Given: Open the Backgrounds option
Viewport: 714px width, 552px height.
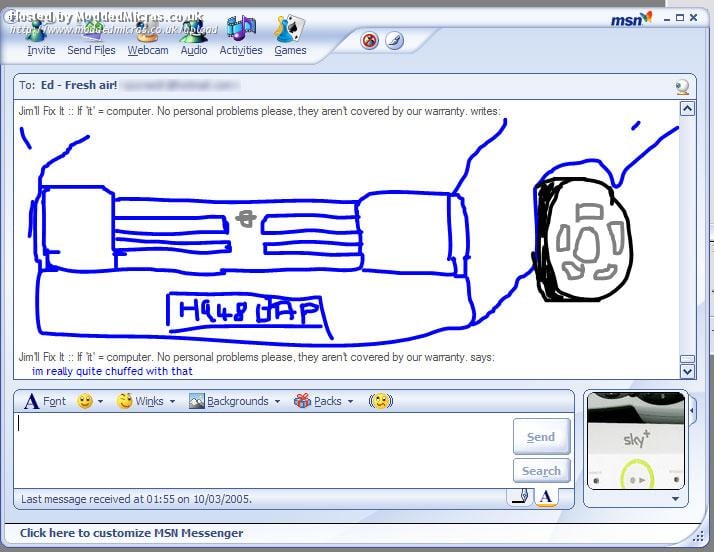Looking at the screenshot, I should pos(229,401).
